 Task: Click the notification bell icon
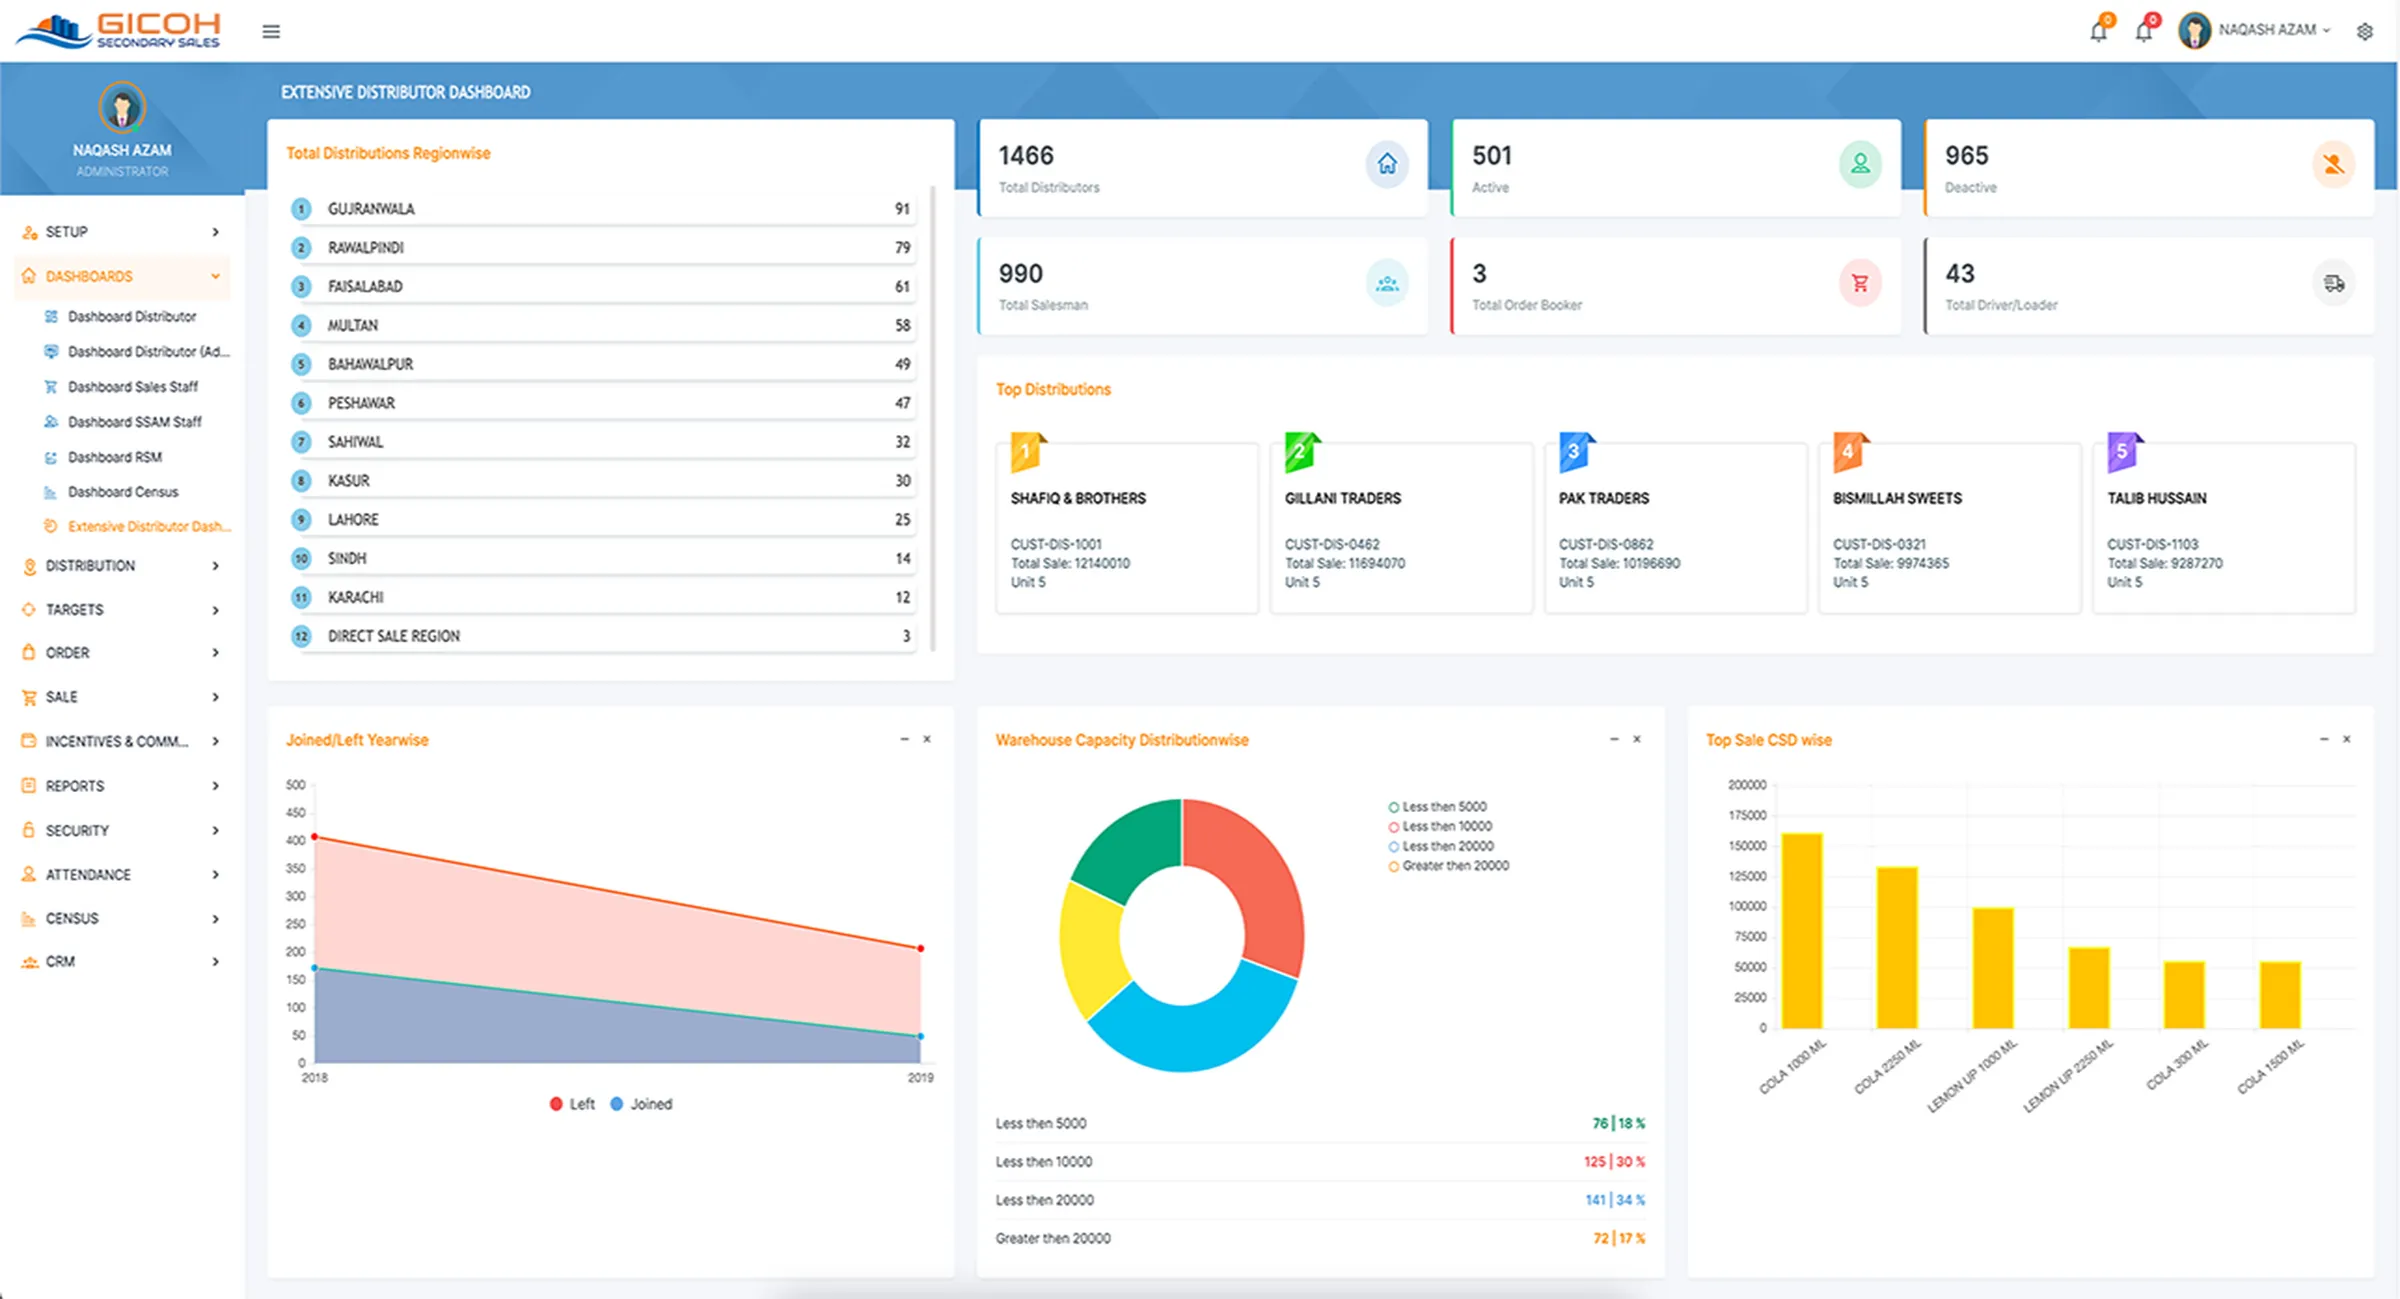pyautogui.click(x=2098, y=31)
